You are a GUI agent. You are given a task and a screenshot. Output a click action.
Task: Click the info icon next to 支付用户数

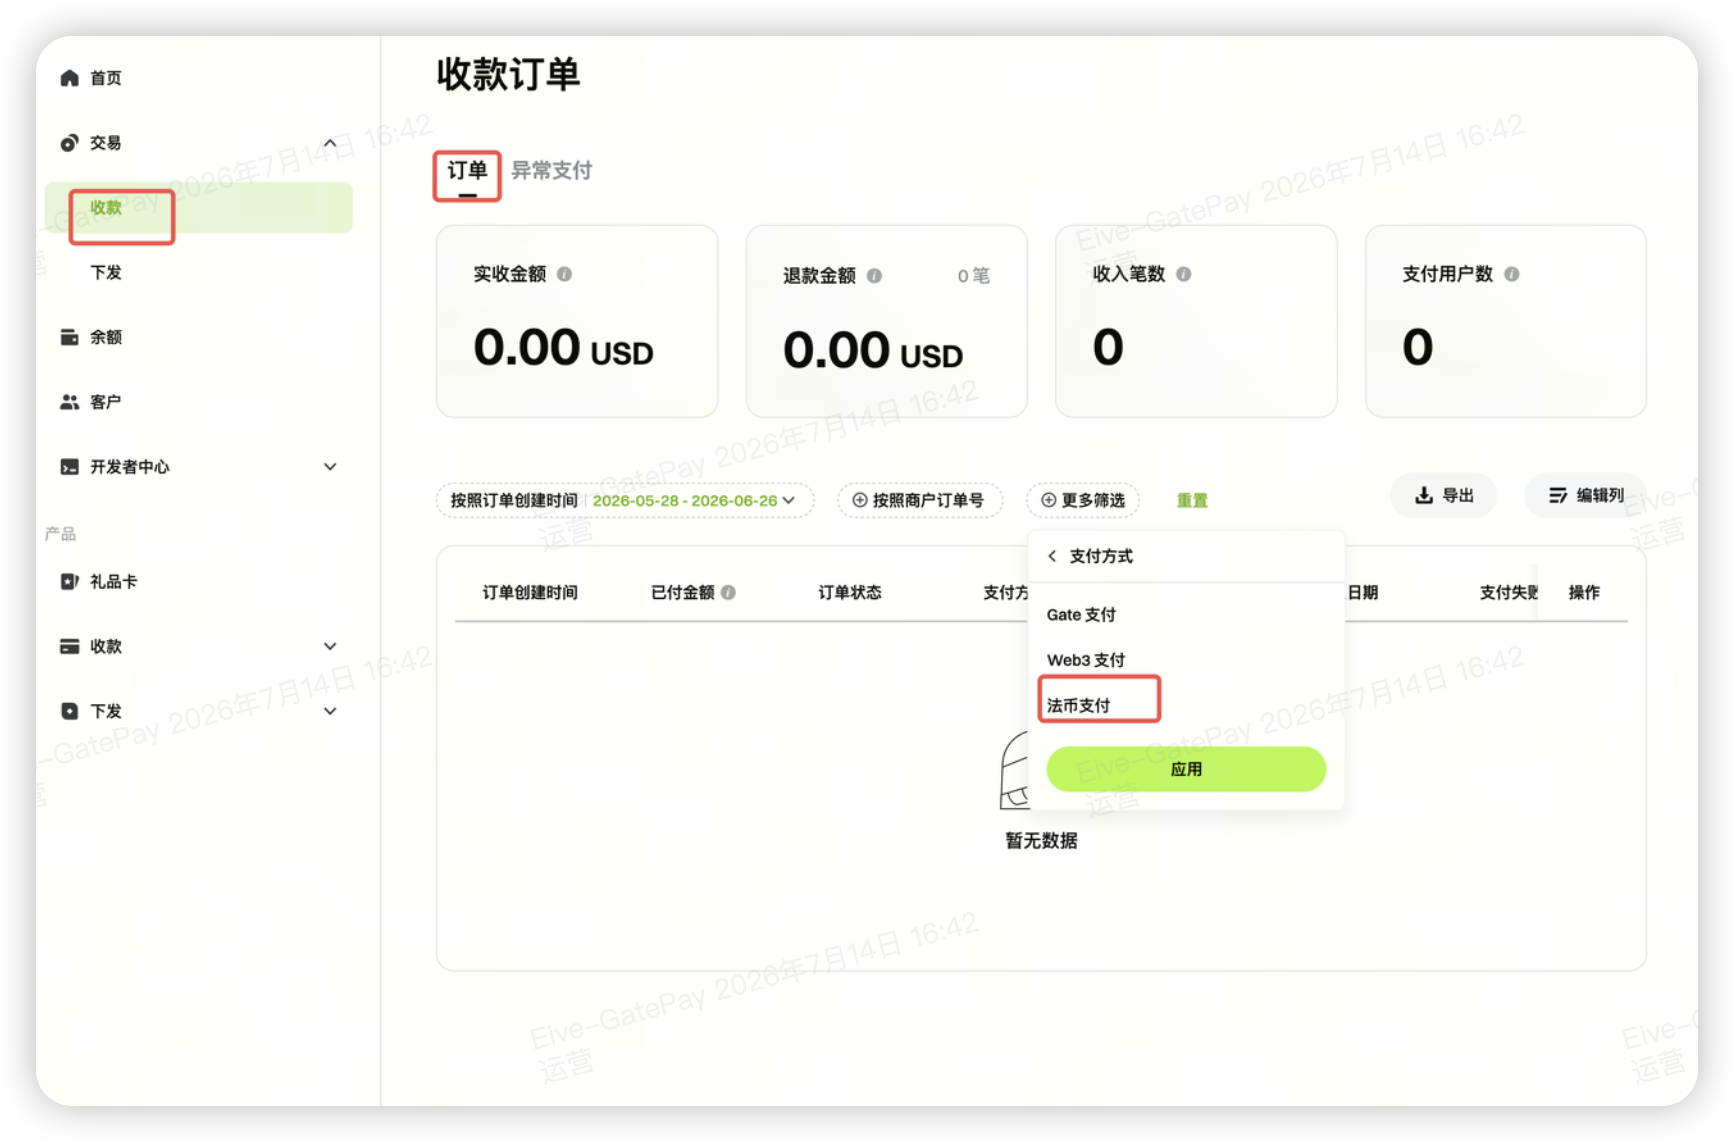coord(1511,274)
